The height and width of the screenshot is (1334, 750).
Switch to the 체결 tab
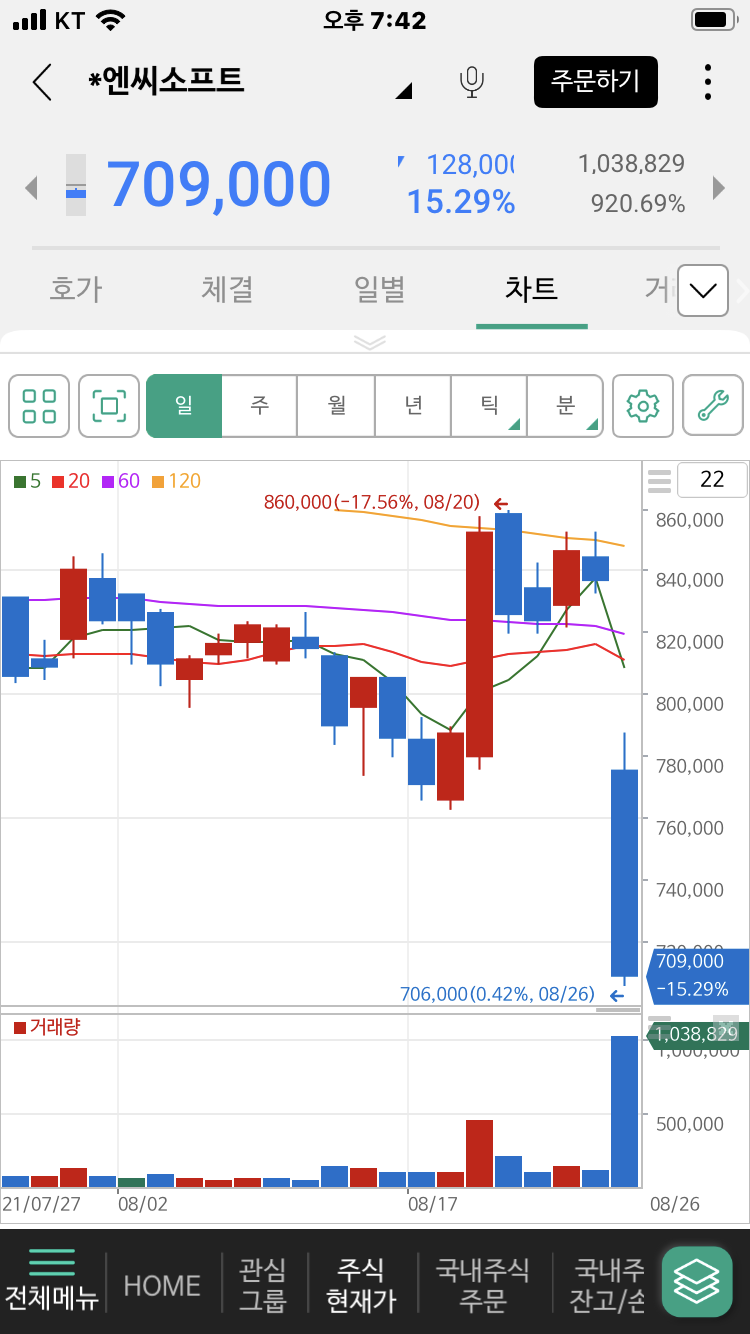[228, 290]
